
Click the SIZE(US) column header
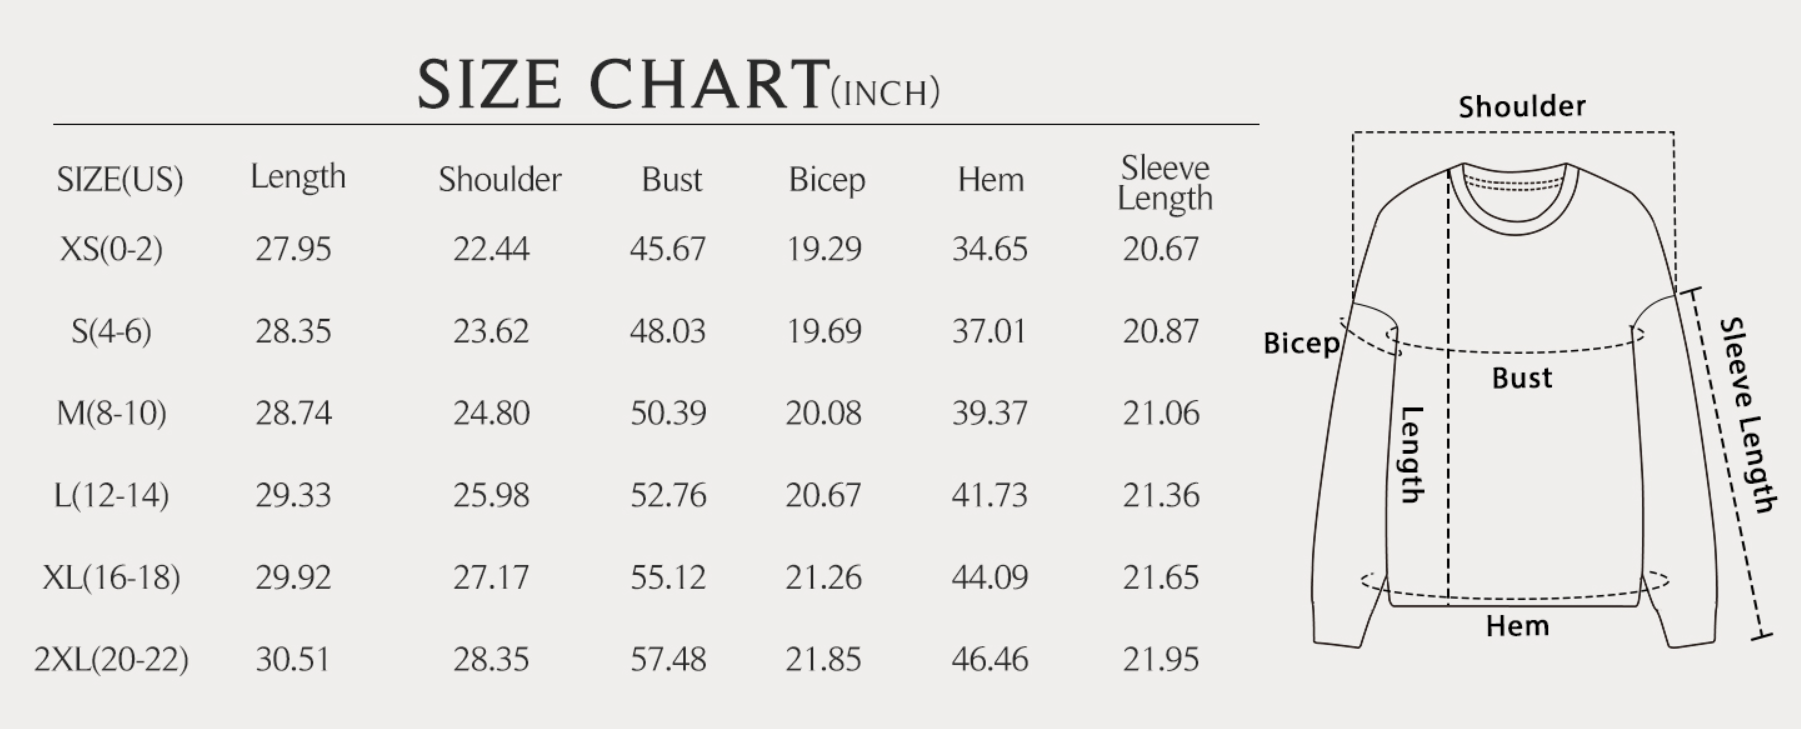click(120, 180)
